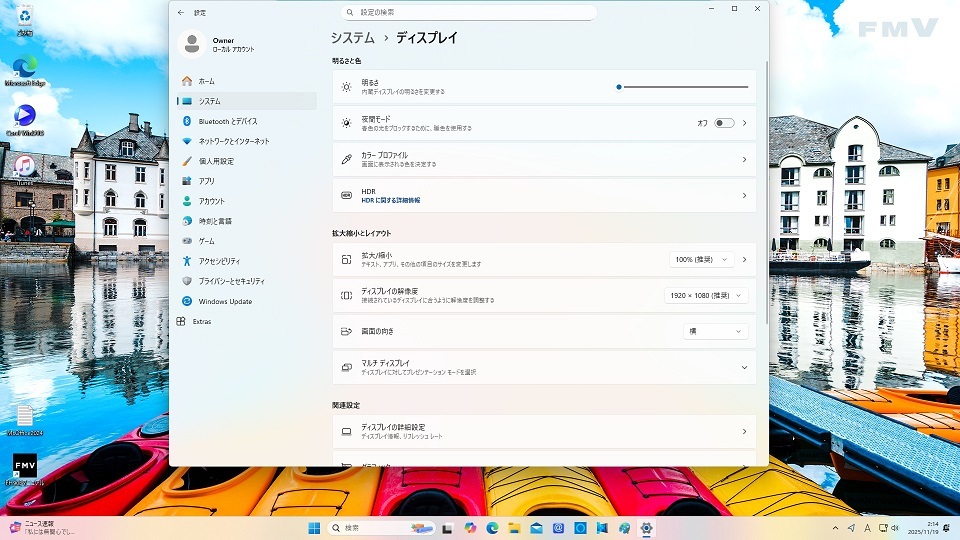The height and width of the screenshot is (540, 960).
Task: Click システム in the breadcrumb header
Action: 353,38
